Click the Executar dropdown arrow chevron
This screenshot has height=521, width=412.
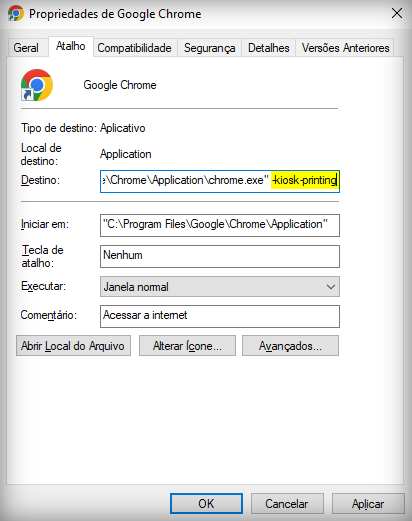coord(331,287)
